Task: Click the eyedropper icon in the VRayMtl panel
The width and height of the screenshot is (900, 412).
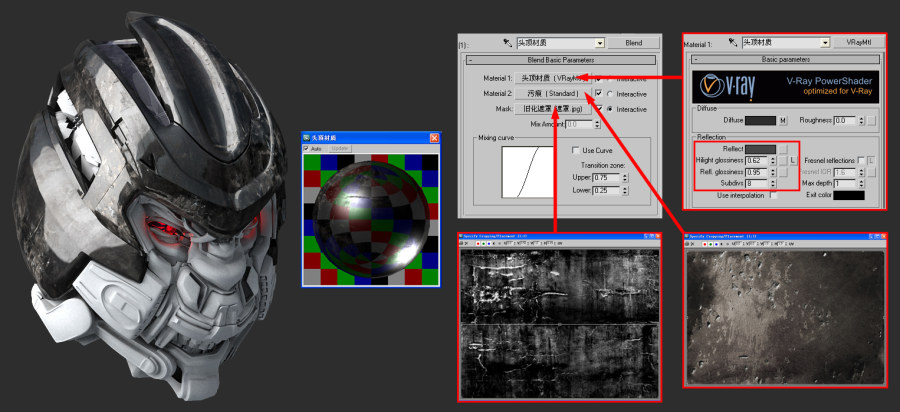Action: coord(732,44)
